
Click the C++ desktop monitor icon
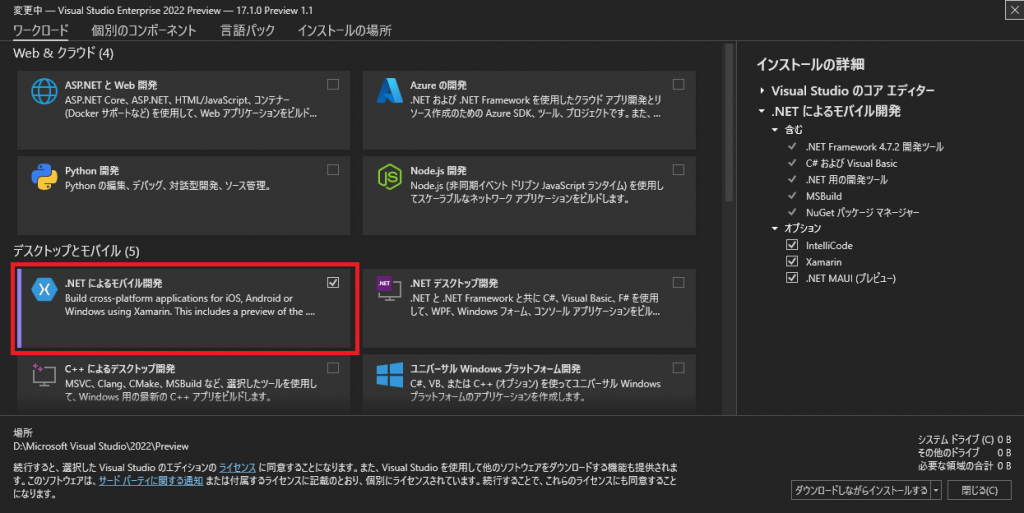click(x=44, y=375)
